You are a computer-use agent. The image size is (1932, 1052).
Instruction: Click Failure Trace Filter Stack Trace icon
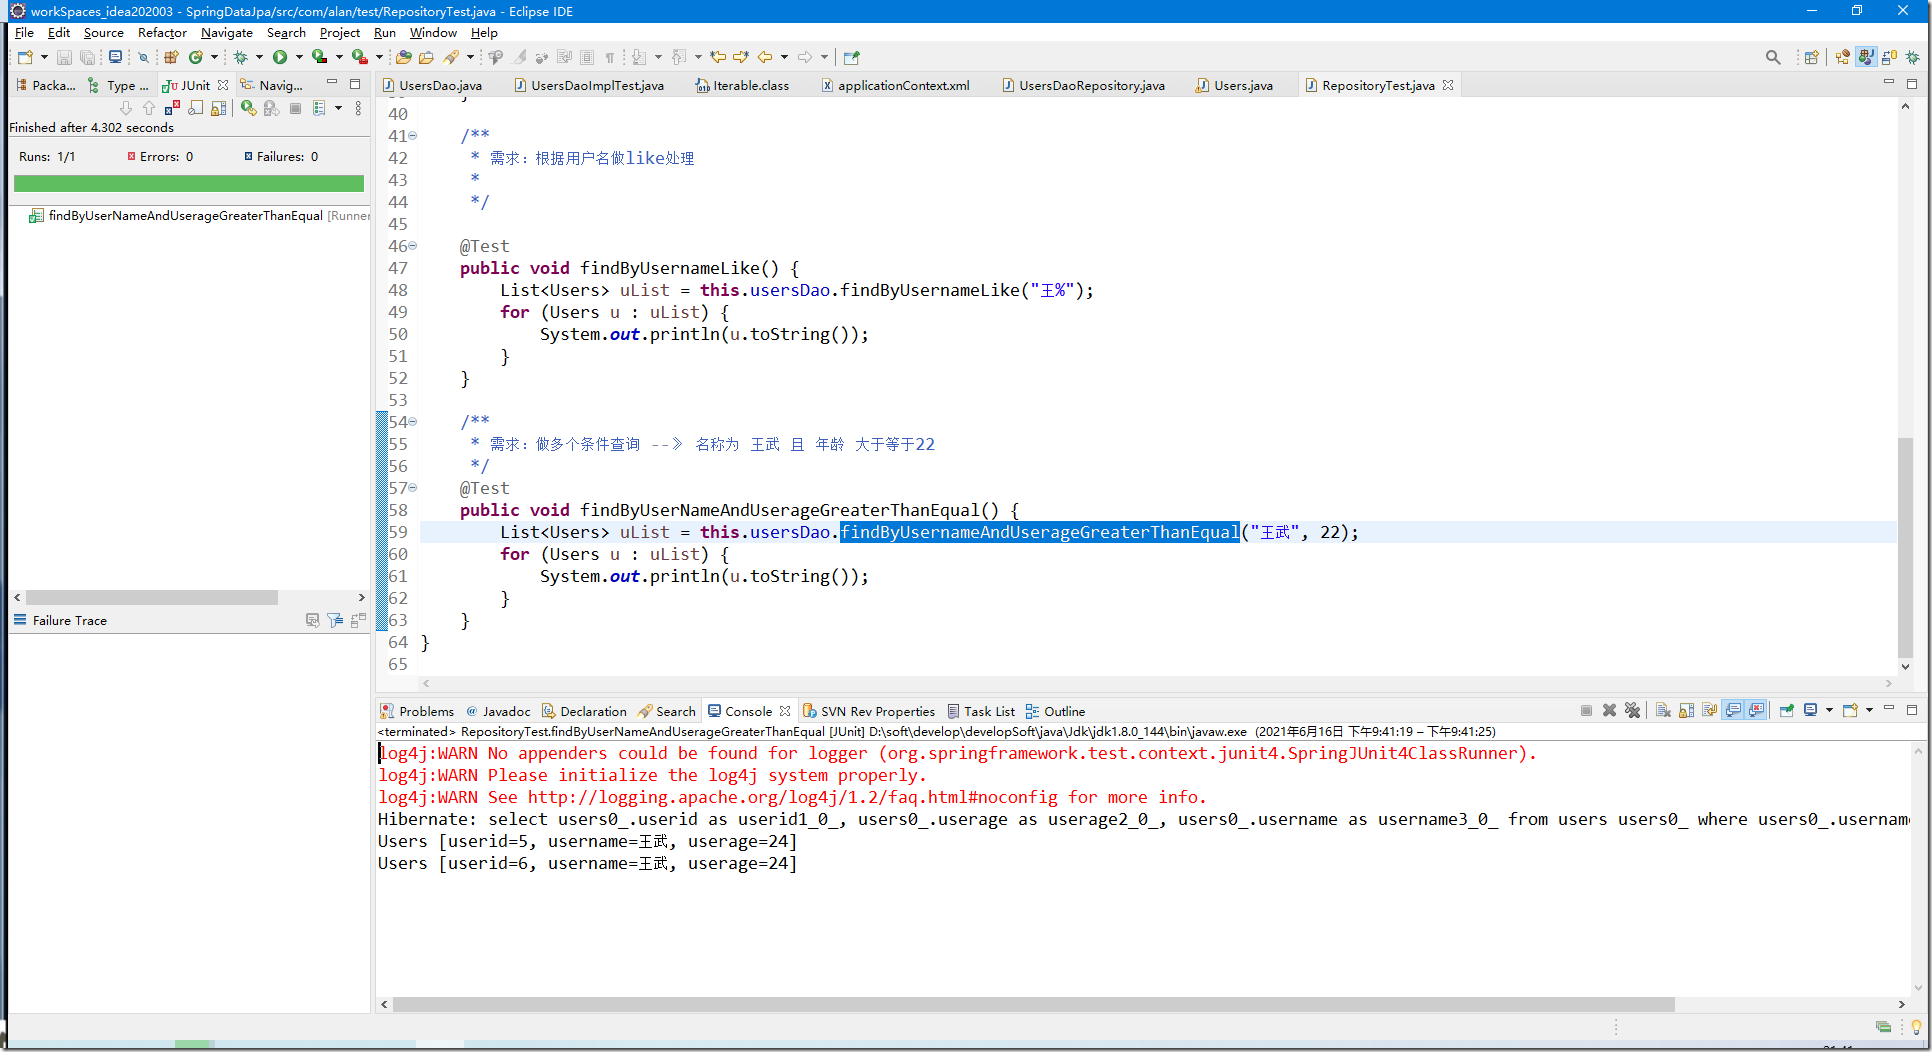[335, 621]
